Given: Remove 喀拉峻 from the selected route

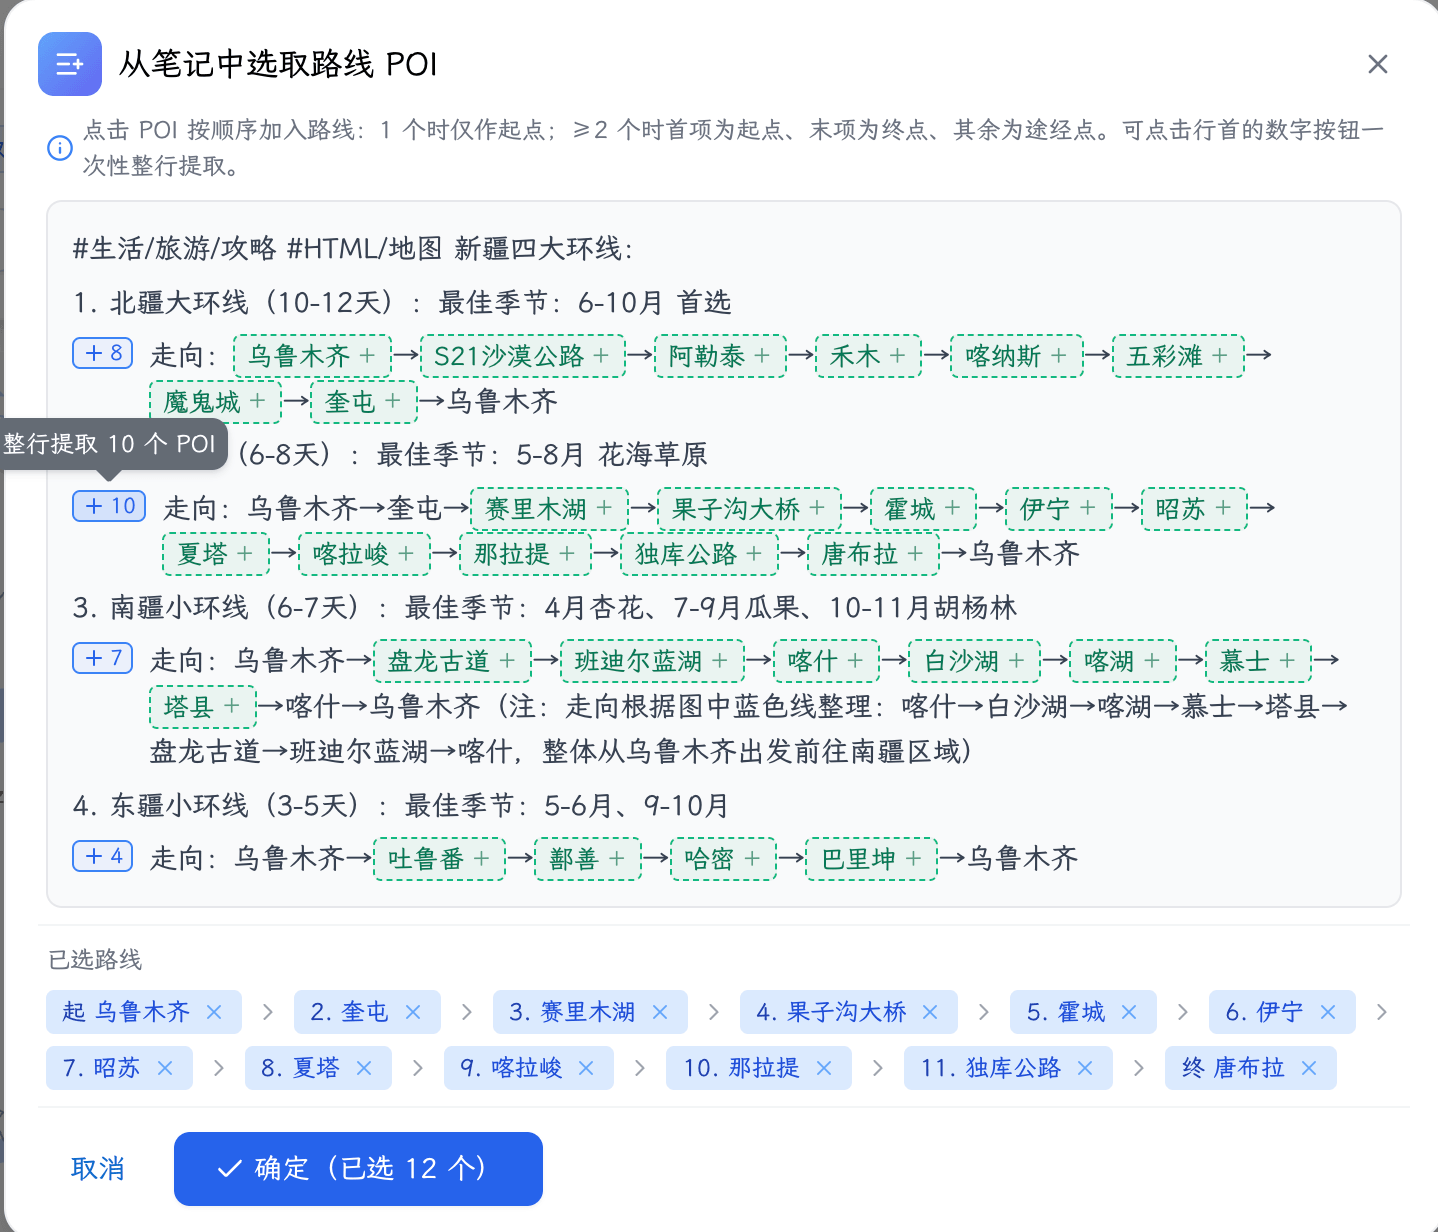Looking at the screenshot, I should tap(586, 1068).
